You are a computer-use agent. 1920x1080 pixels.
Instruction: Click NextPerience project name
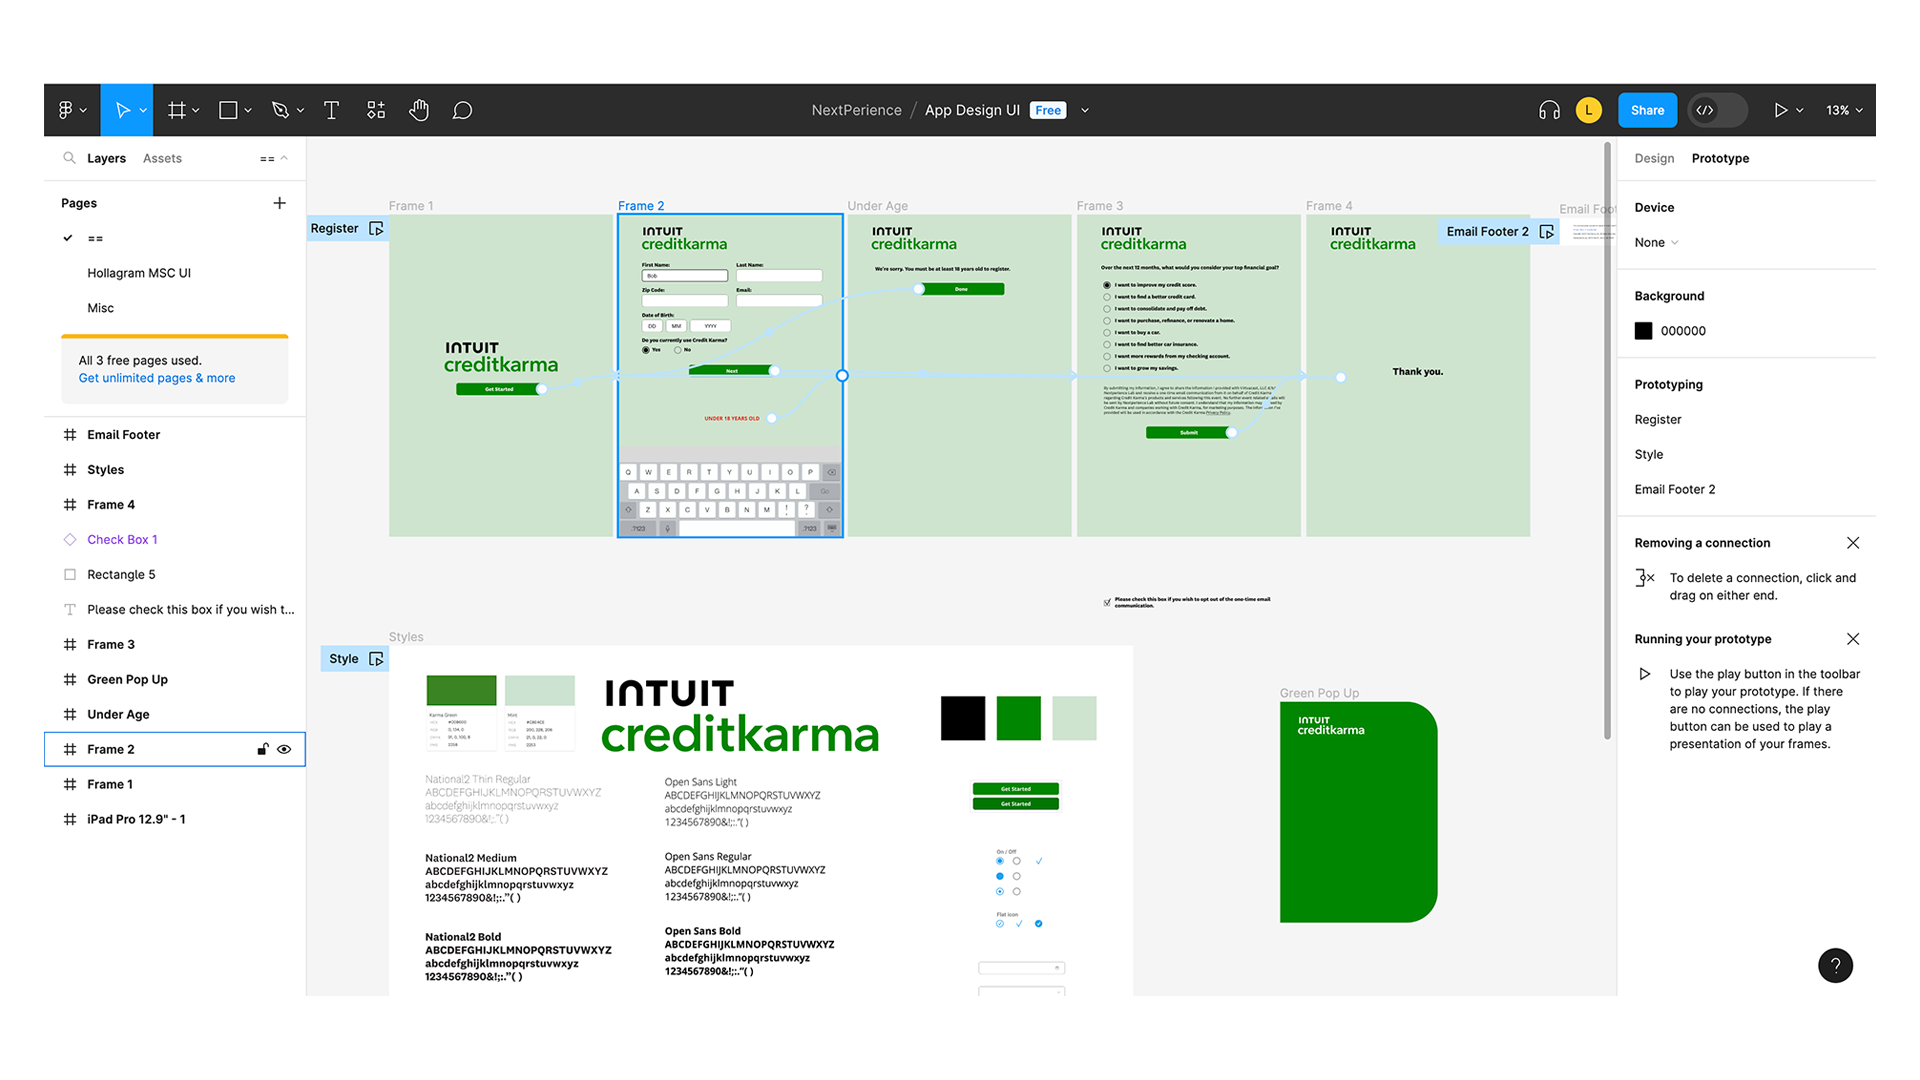tap(856, 110)
